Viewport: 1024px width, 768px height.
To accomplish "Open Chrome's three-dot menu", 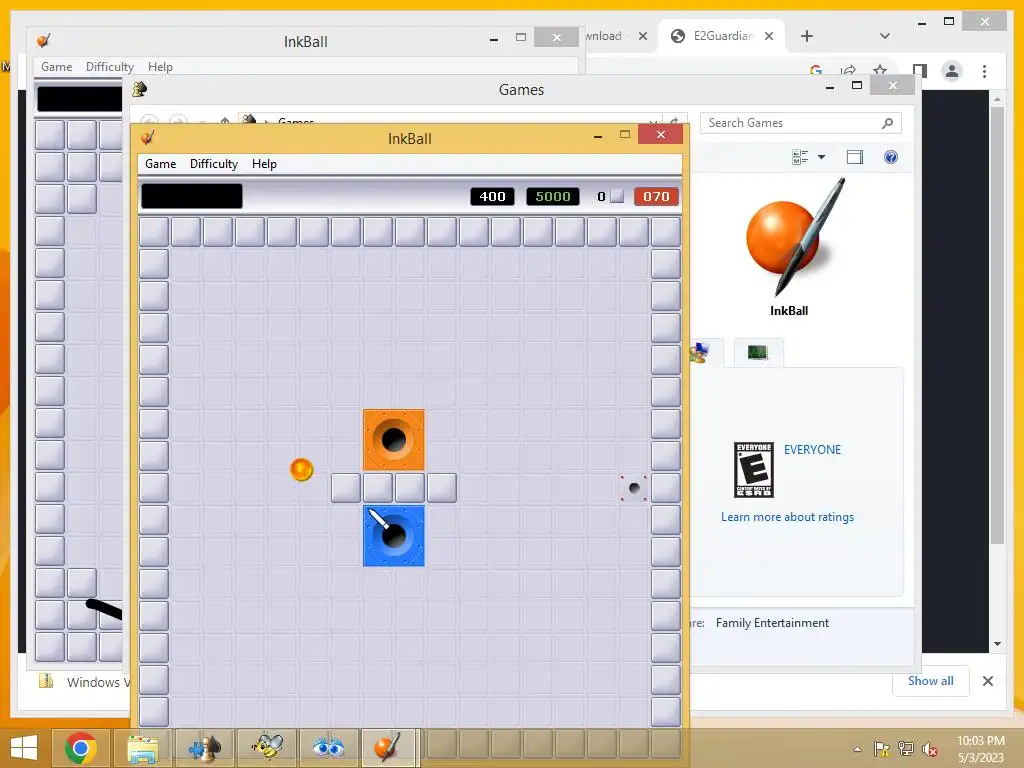I will (x=984, y=71).
